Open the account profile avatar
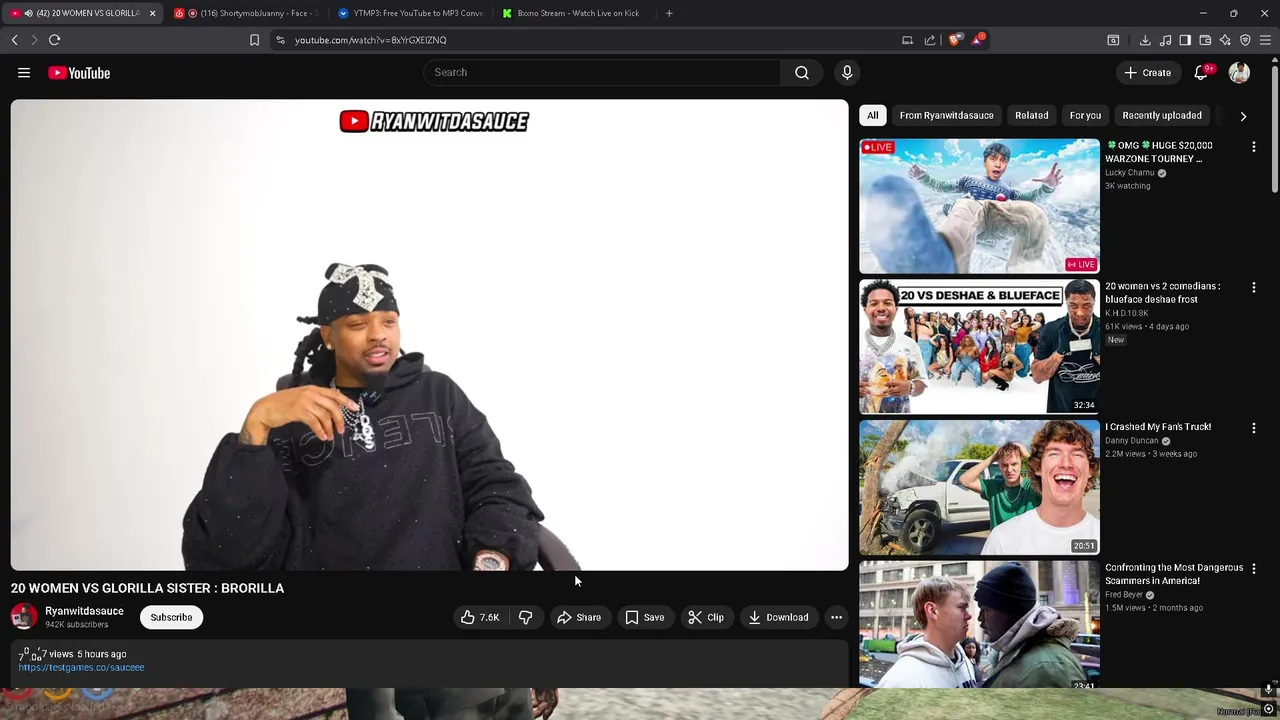1280x720 pixels. pyautogui.click(x=1239, y=73)
